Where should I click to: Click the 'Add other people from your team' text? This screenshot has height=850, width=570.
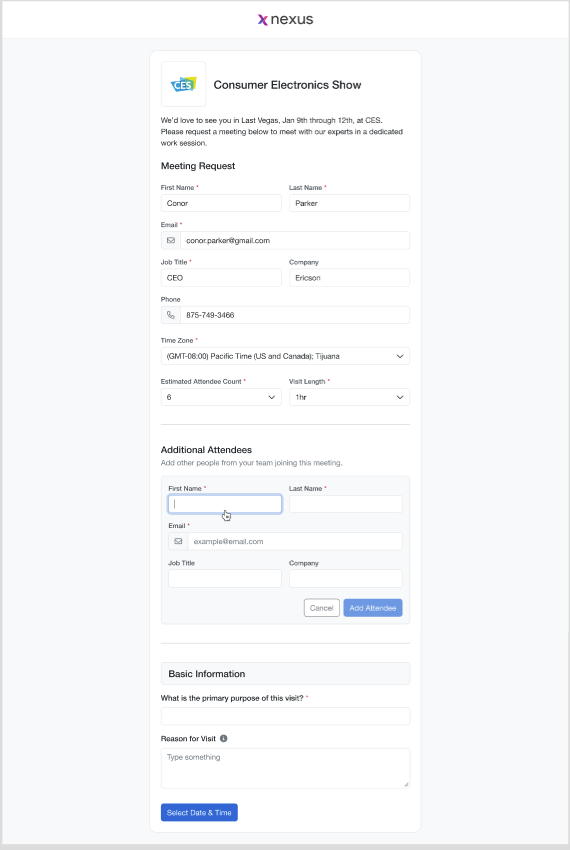coord(252,463)
